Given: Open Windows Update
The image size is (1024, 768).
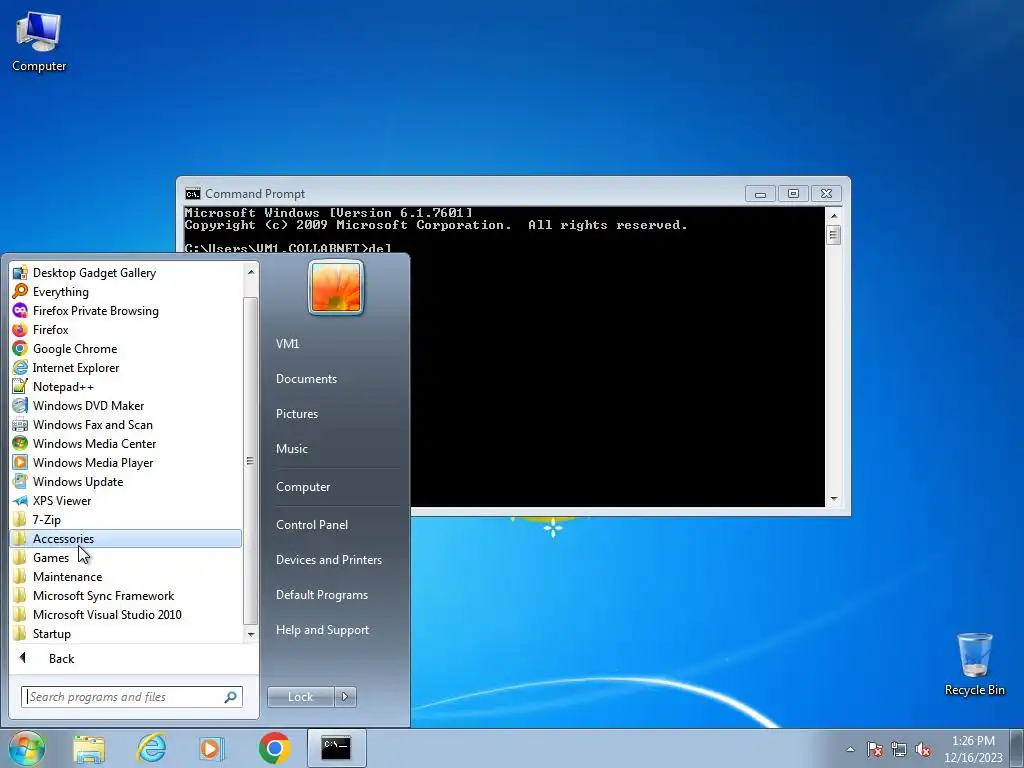Looking at the screenshot, I should coord(126,481).
